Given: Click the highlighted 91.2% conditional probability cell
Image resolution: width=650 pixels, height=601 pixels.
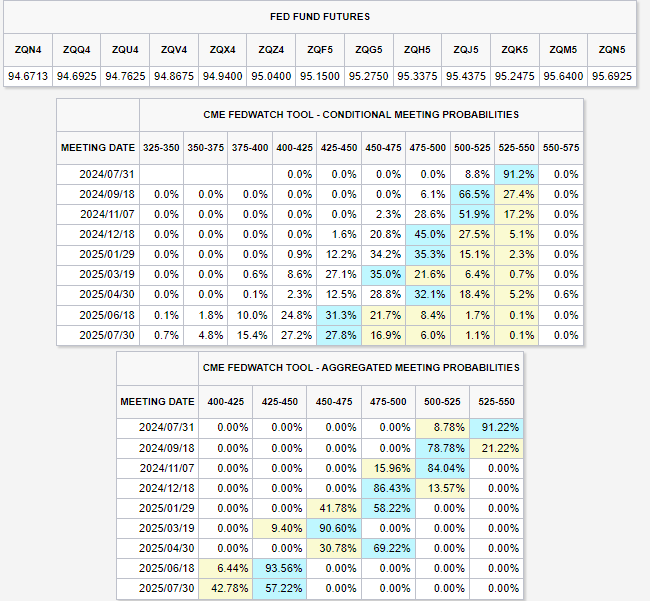Looking at the screenshot, I should tap(515, 174).
